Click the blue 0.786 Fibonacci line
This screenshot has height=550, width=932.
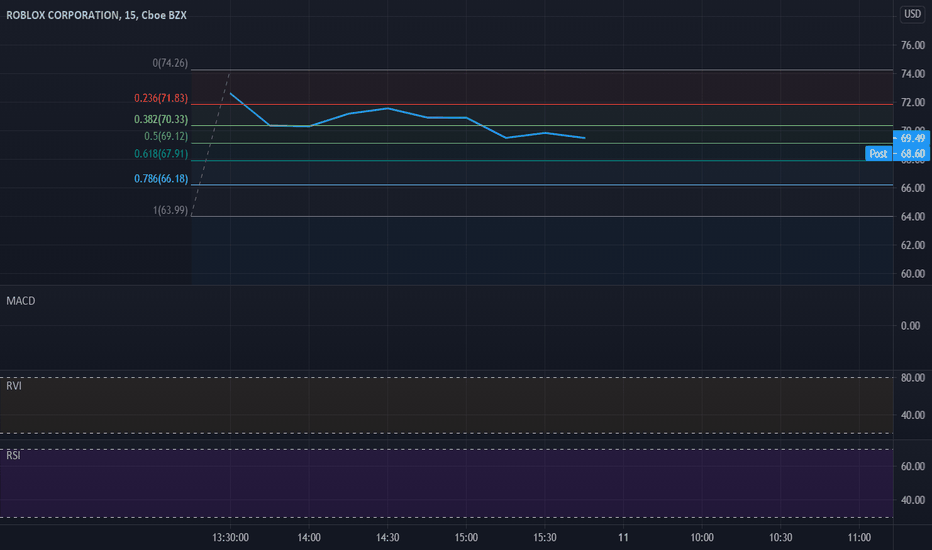[x=542, y=185]
